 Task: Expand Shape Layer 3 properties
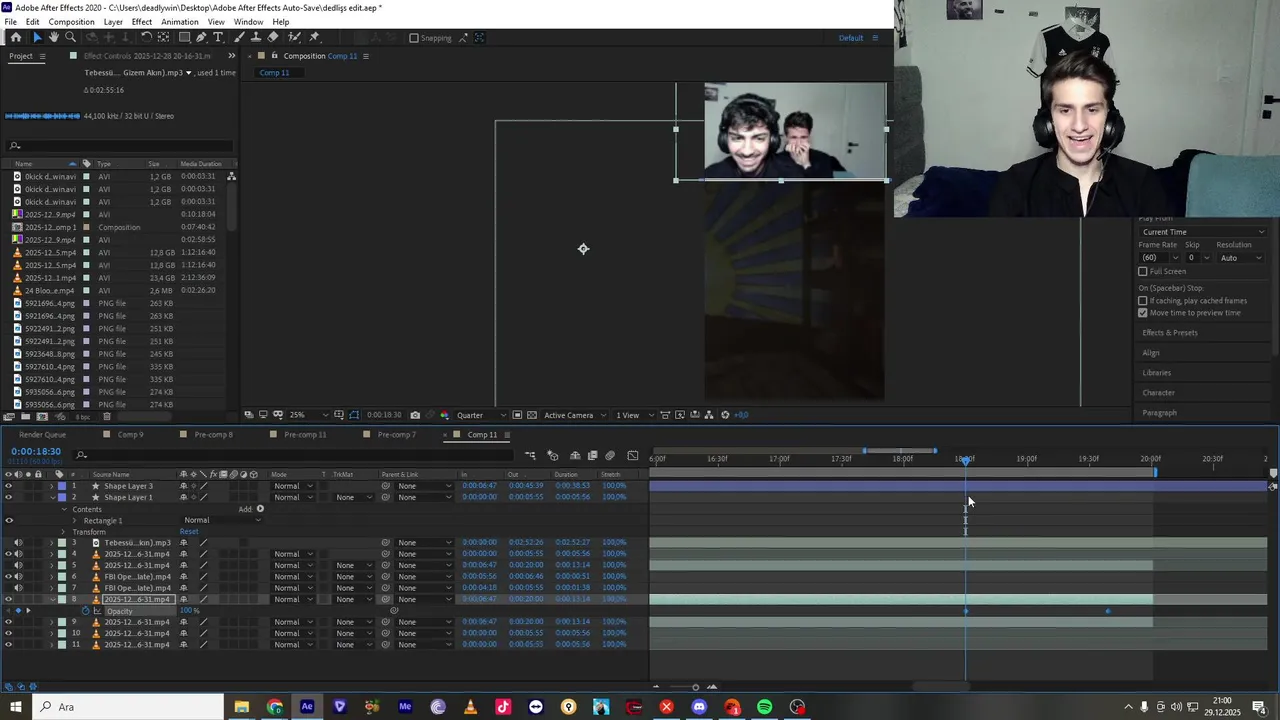(x=52, y=486)
